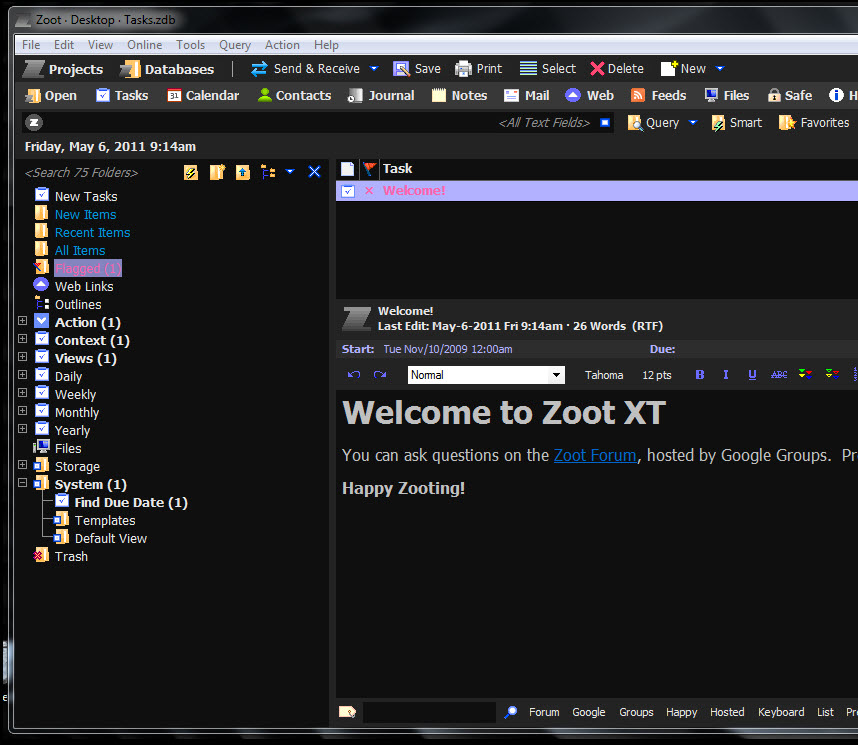
Task: Toggle the checkbox on the Welcome! task row
Action: [x=348, y=191]
